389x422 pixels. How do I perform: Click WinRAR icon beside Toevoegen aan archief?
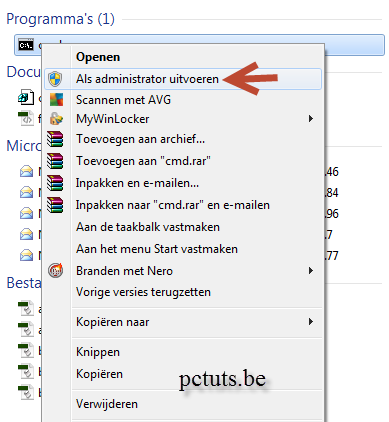point(55,139)
